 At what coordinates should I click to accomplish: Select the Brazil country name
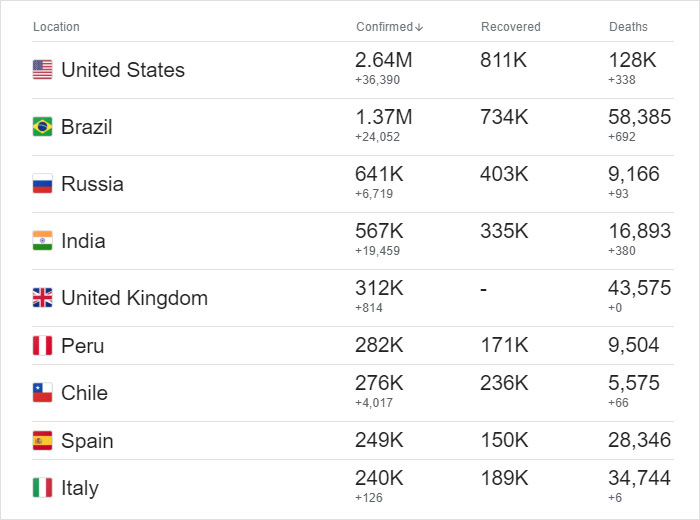point(87,127)
